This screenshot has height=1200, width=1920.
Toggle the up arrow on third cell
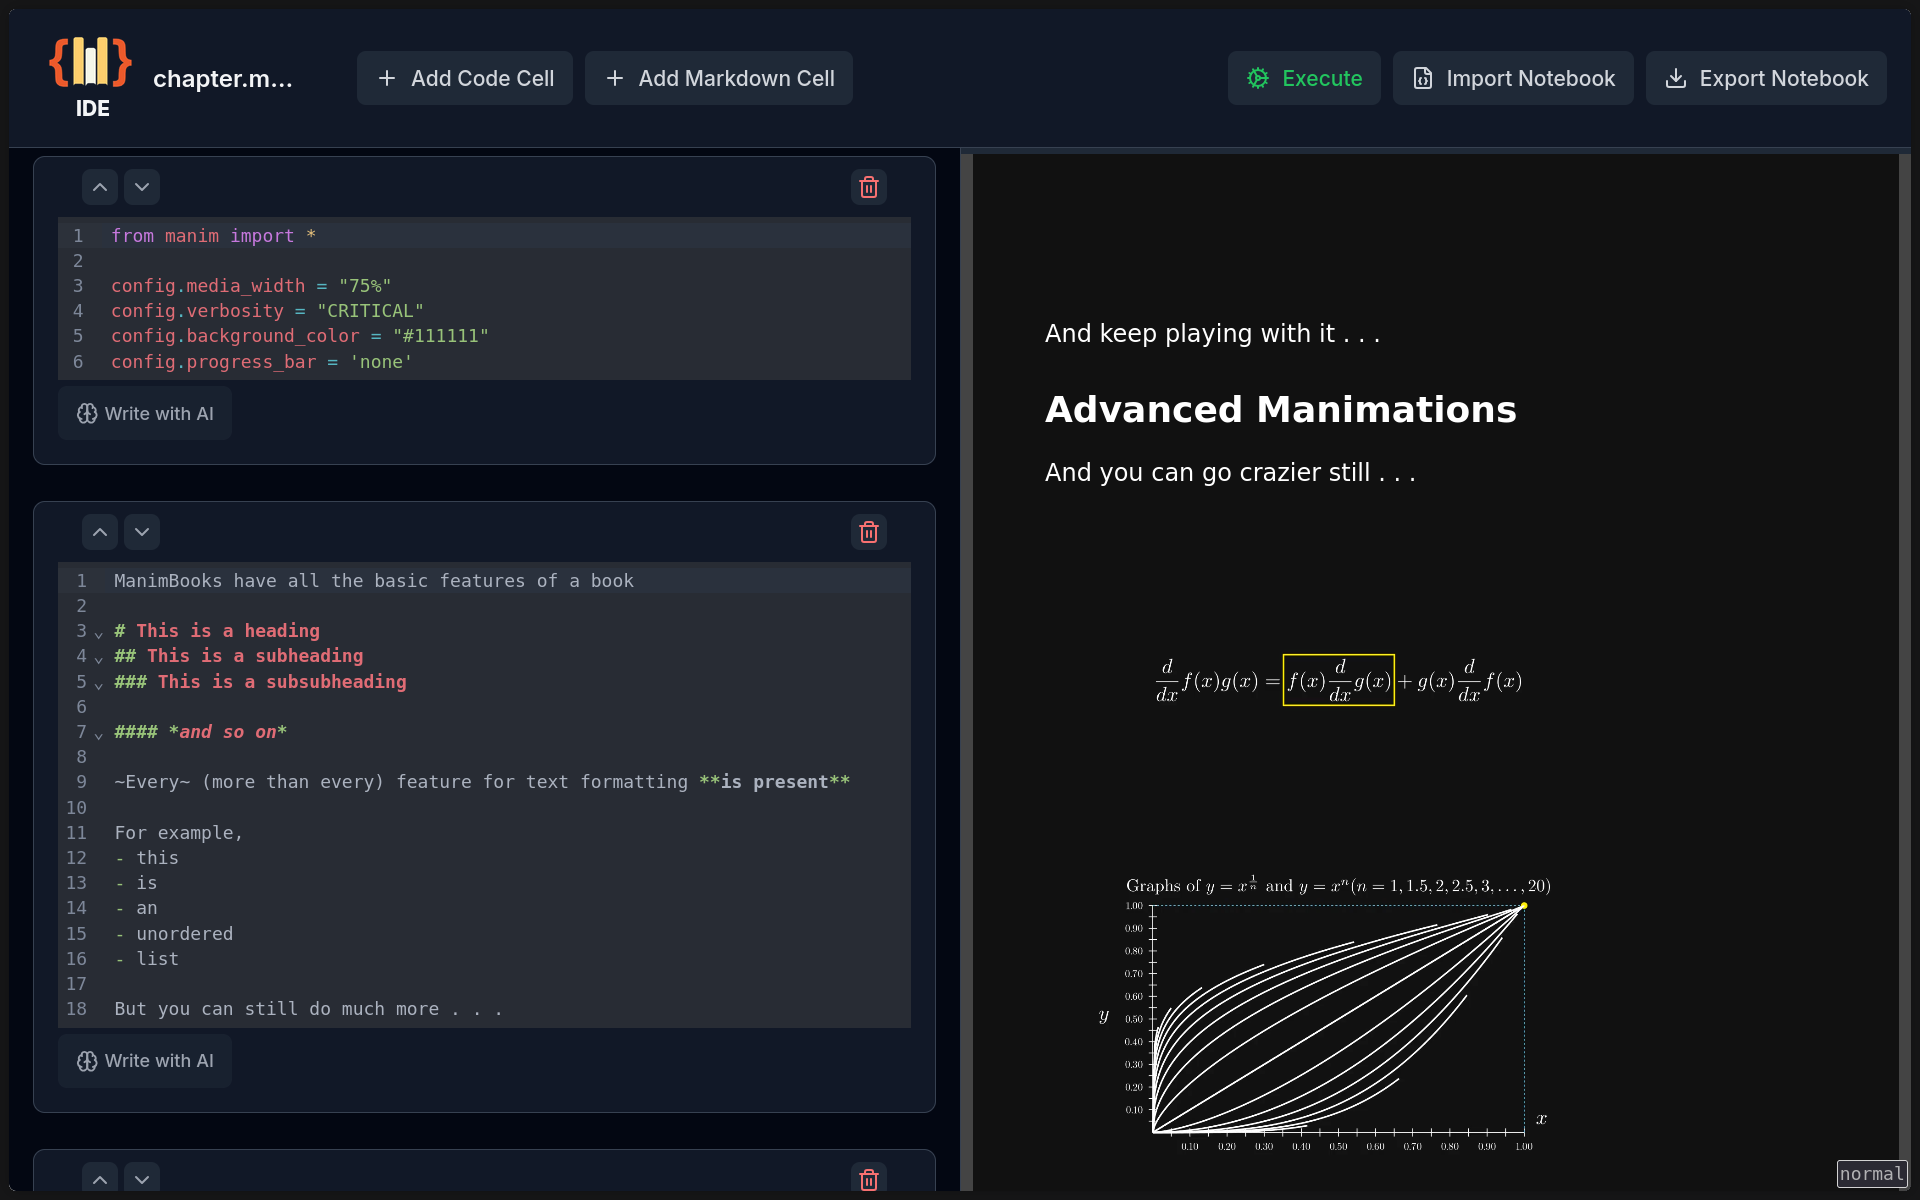point(98,1178)
